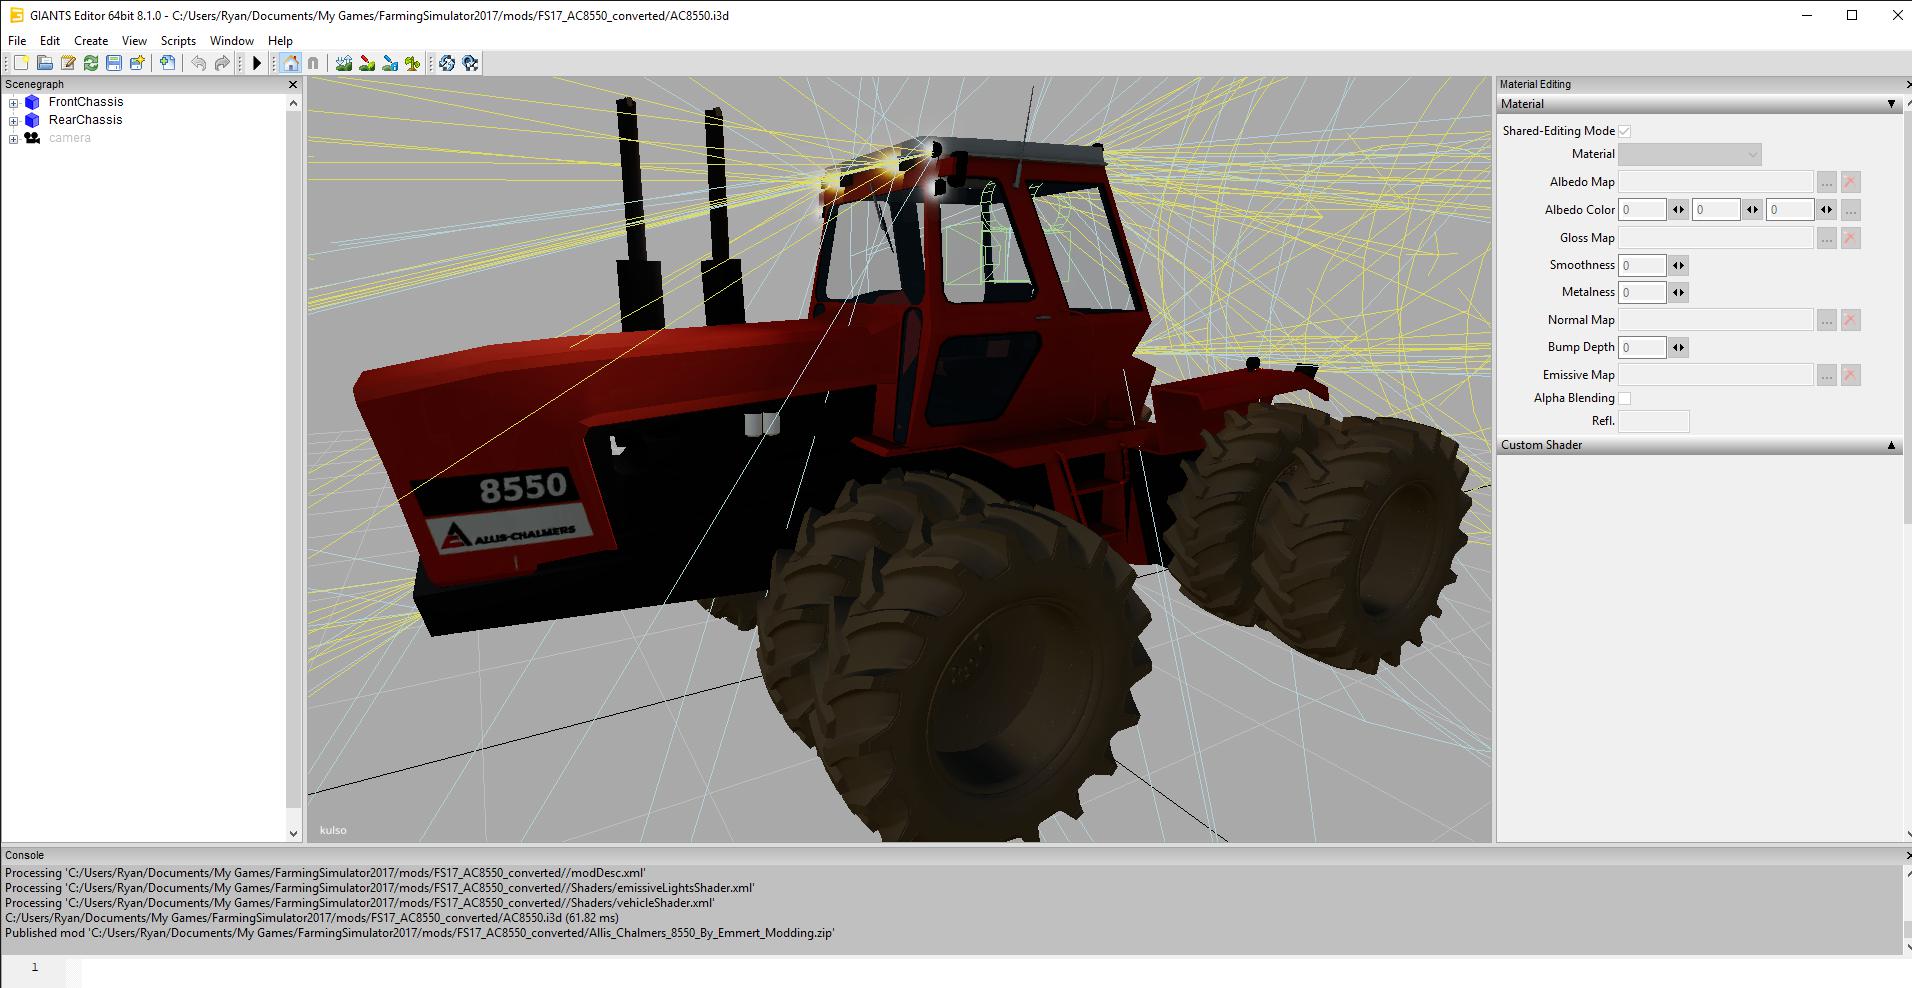Select the foliage paint tree icon
The image size is (1912, 988).
[413, 63]
